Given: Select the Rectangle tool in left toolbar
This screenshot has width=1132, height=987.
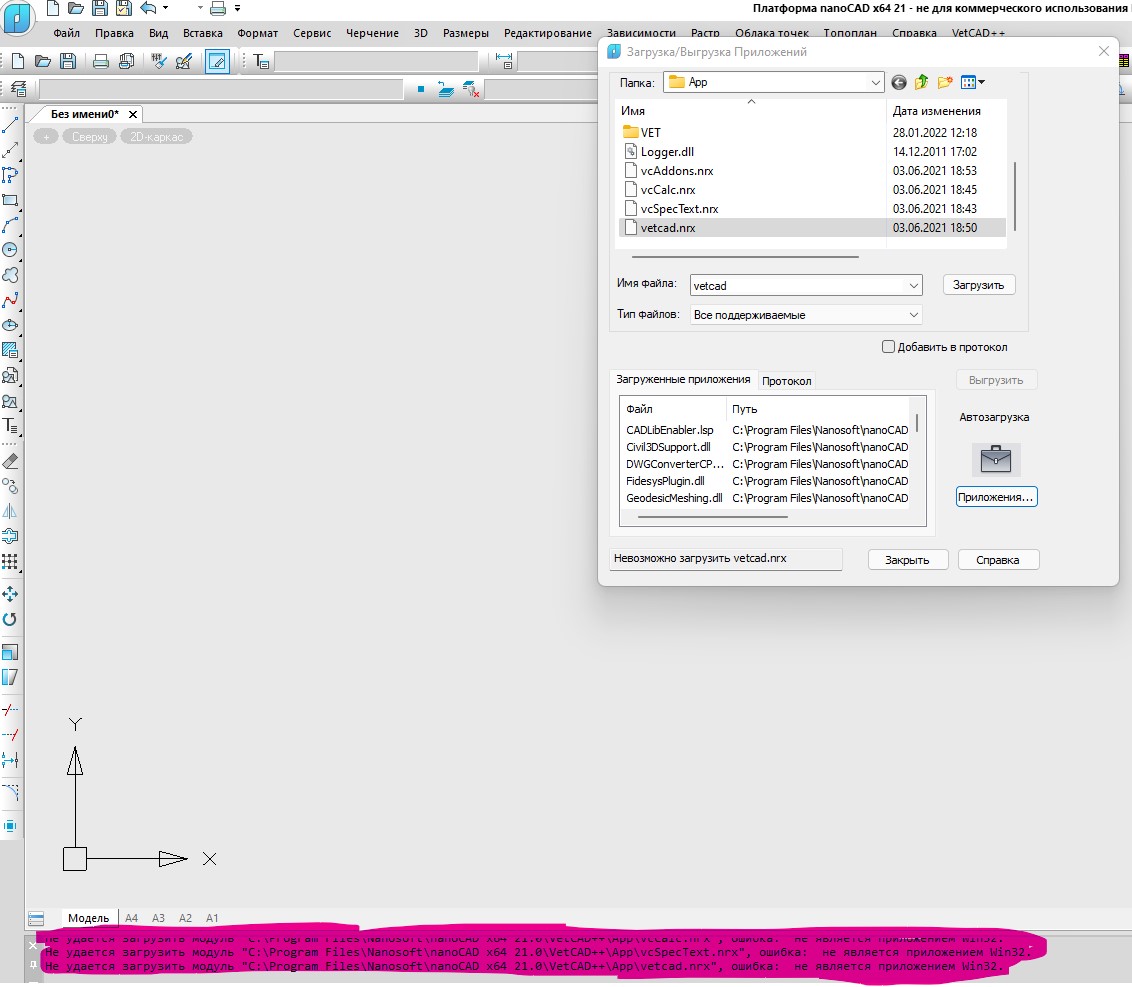Looking at the screenshot, I should pos(11,200).
